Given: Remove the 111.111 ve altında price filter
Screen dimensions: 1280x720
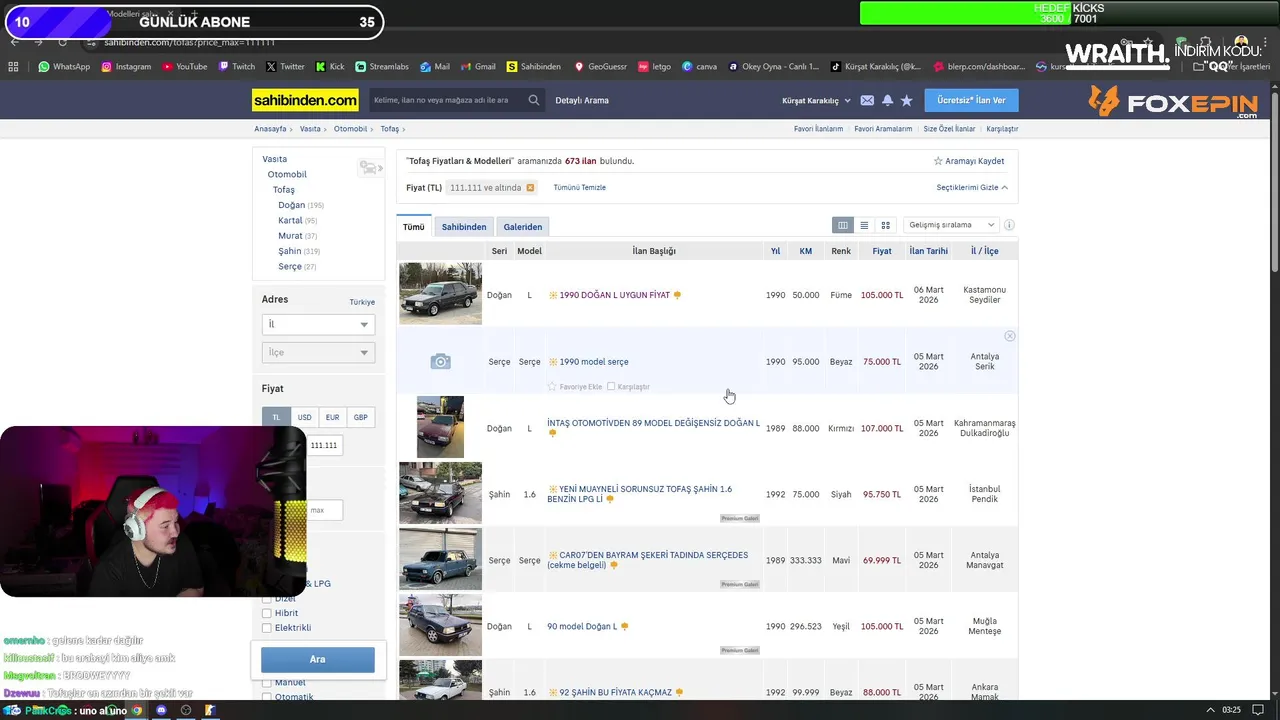Looking at the screenshot, I should coord(530,188).
